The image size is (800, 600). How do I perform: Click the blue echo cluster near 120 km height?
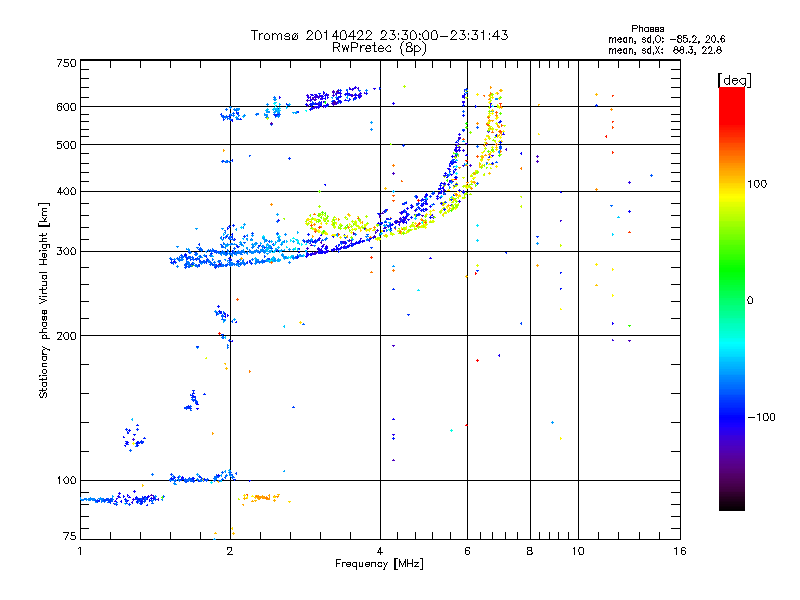click(x=134, y=437)
